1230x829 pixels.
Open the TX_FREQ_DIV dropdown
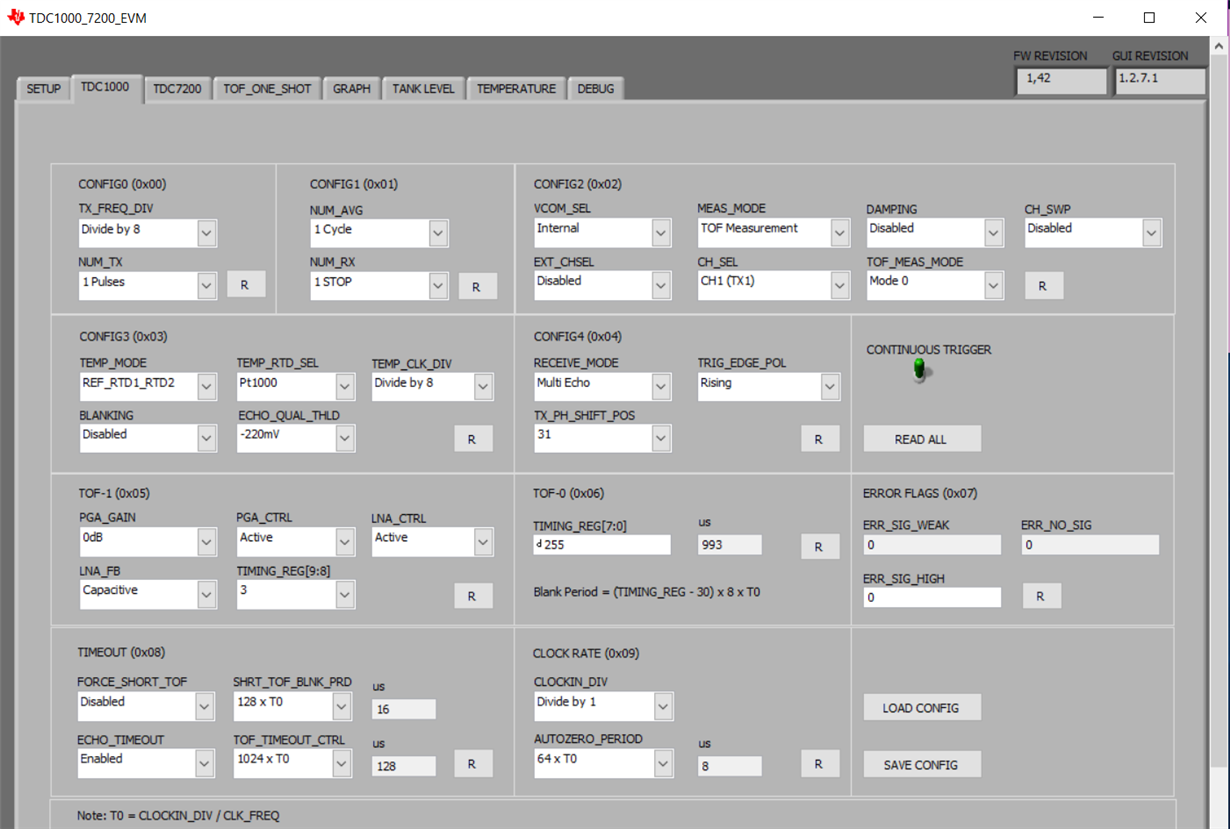148,233
